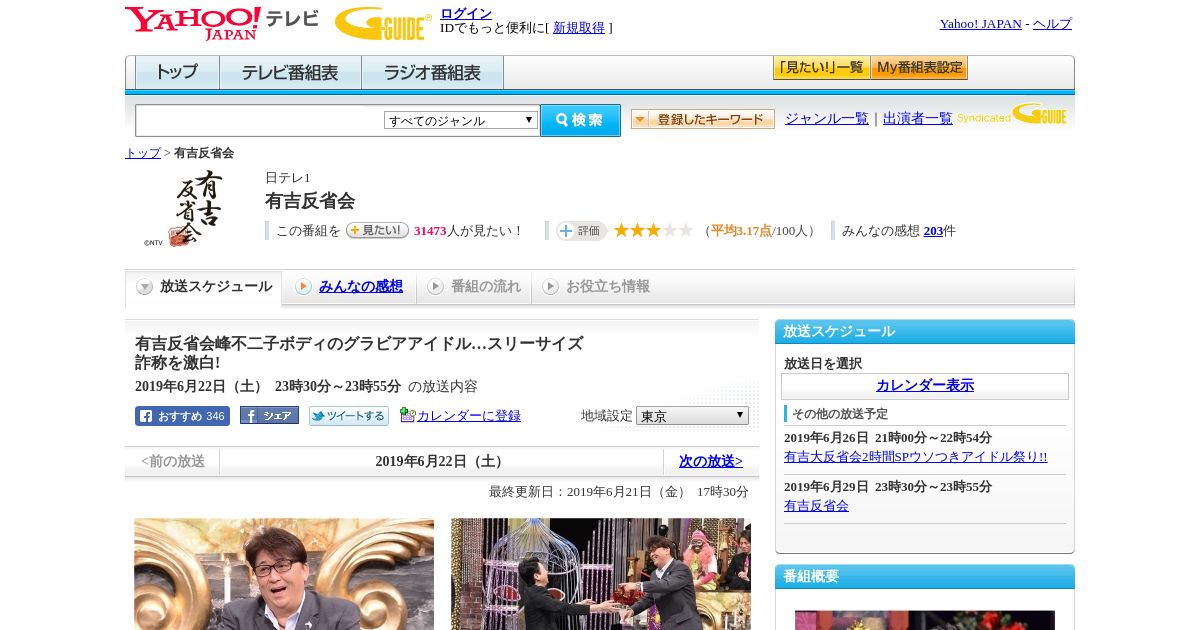Go to the トップ tab
This screenshot has width=1200, height=630.
pos(177,72)
